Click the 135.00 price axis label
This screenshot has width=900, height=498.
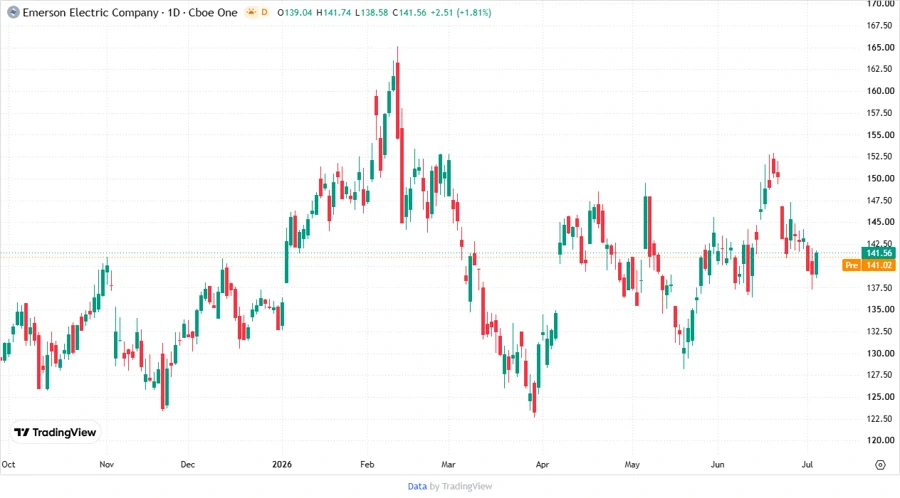(x=880, y=309)
